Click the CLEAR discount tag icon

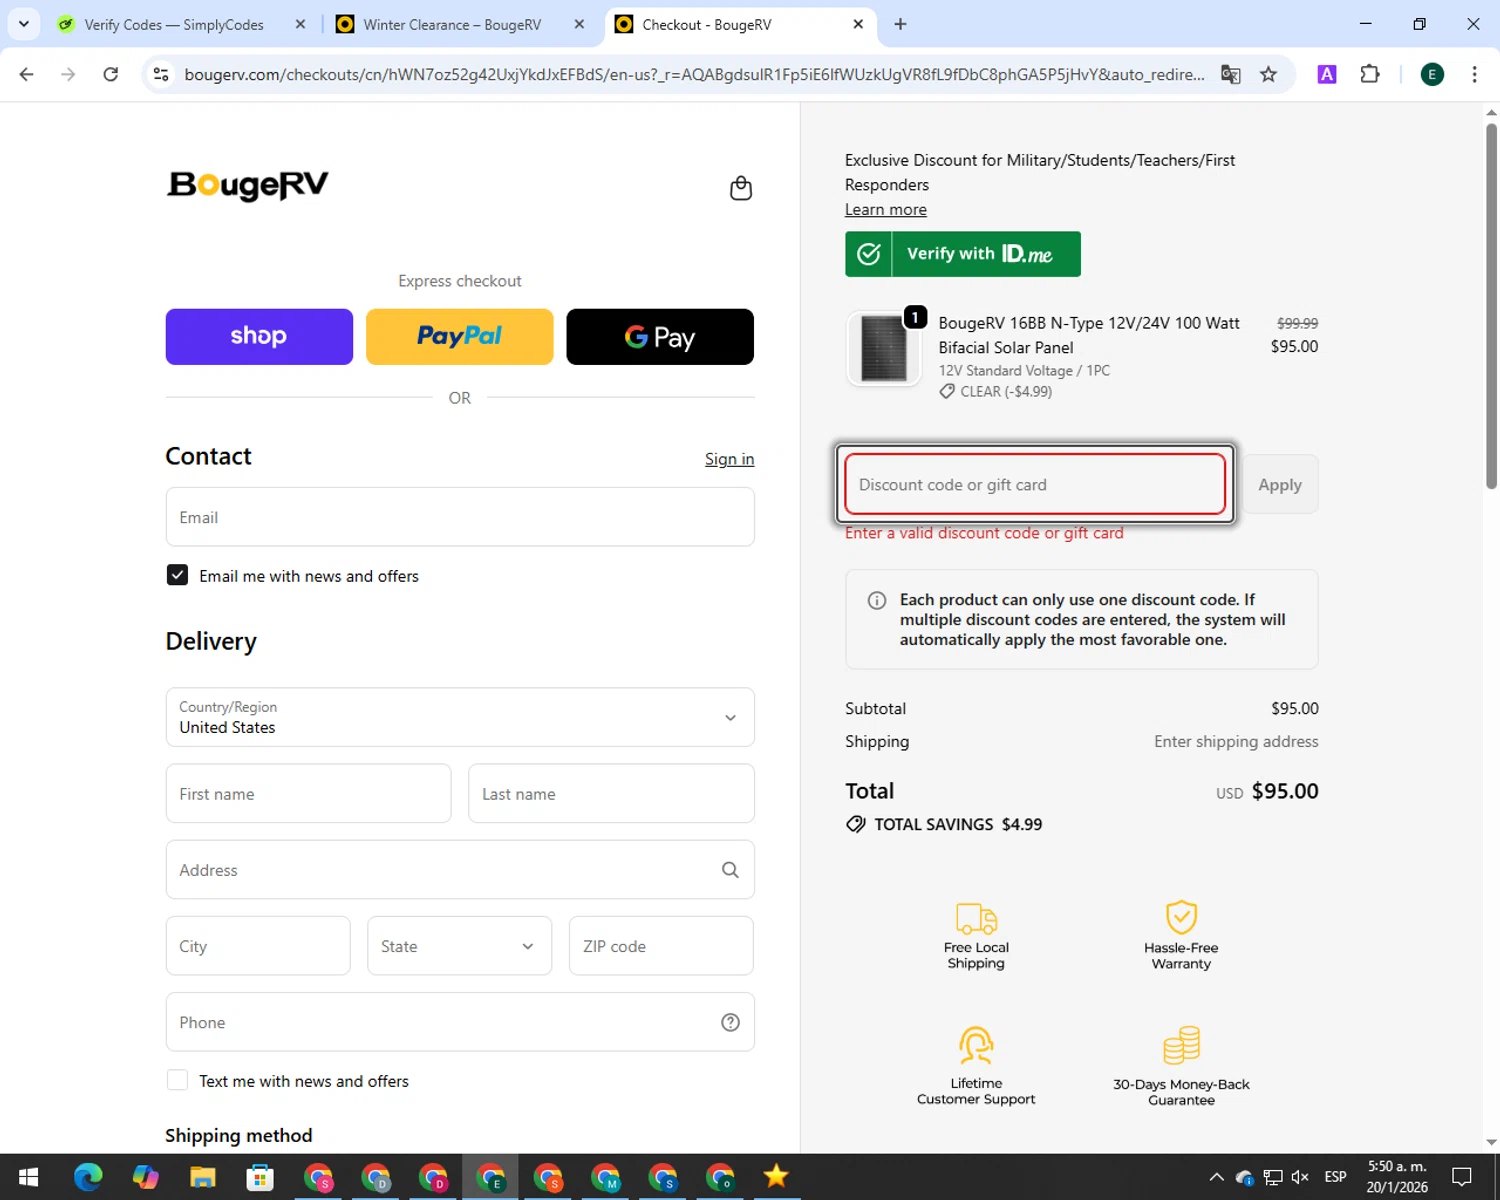click(x=947, y=392)
